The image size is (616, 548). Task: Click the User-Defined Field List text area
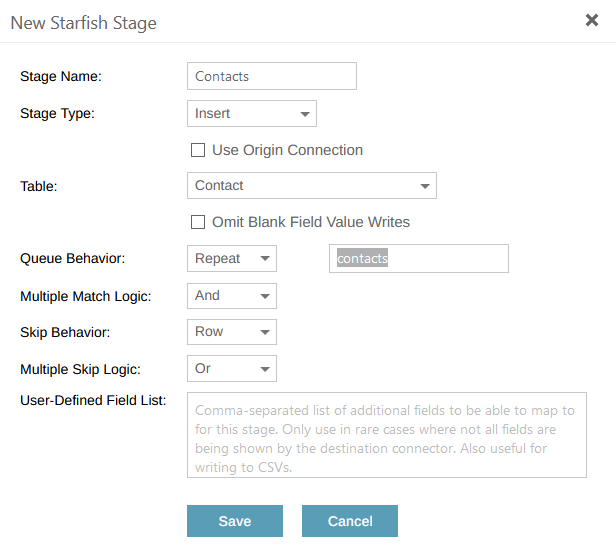tap(386, 435)
